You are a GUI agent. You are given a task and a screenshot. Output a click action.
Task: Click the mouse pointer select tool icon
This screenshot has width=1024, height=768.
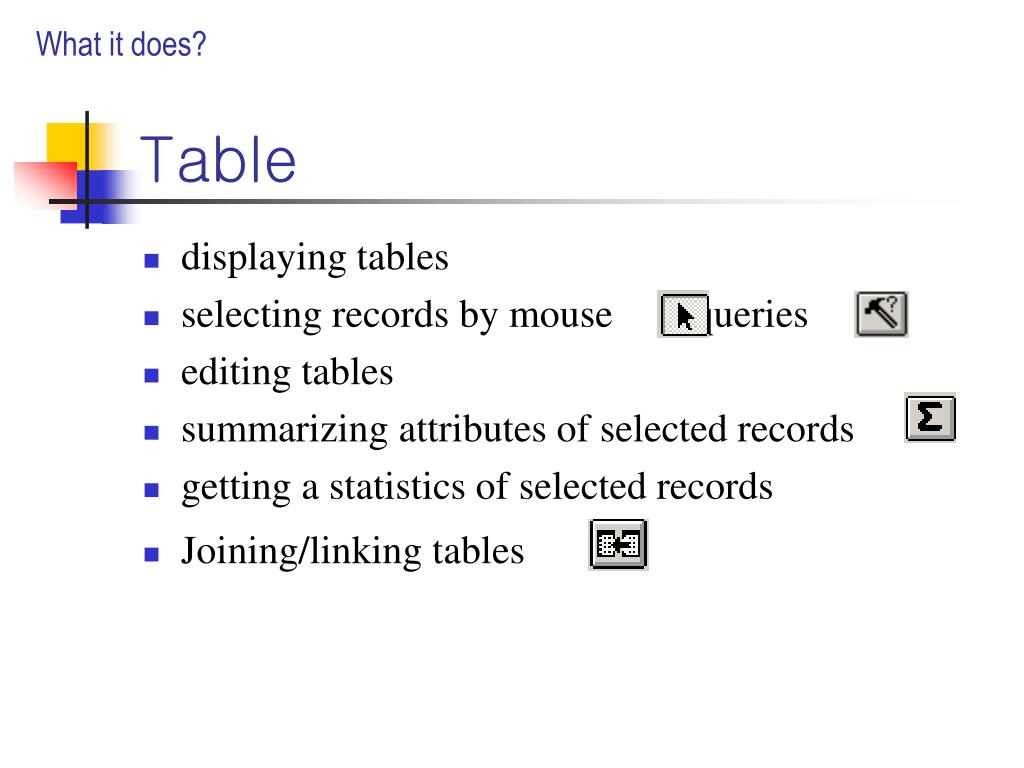[684, 315]
